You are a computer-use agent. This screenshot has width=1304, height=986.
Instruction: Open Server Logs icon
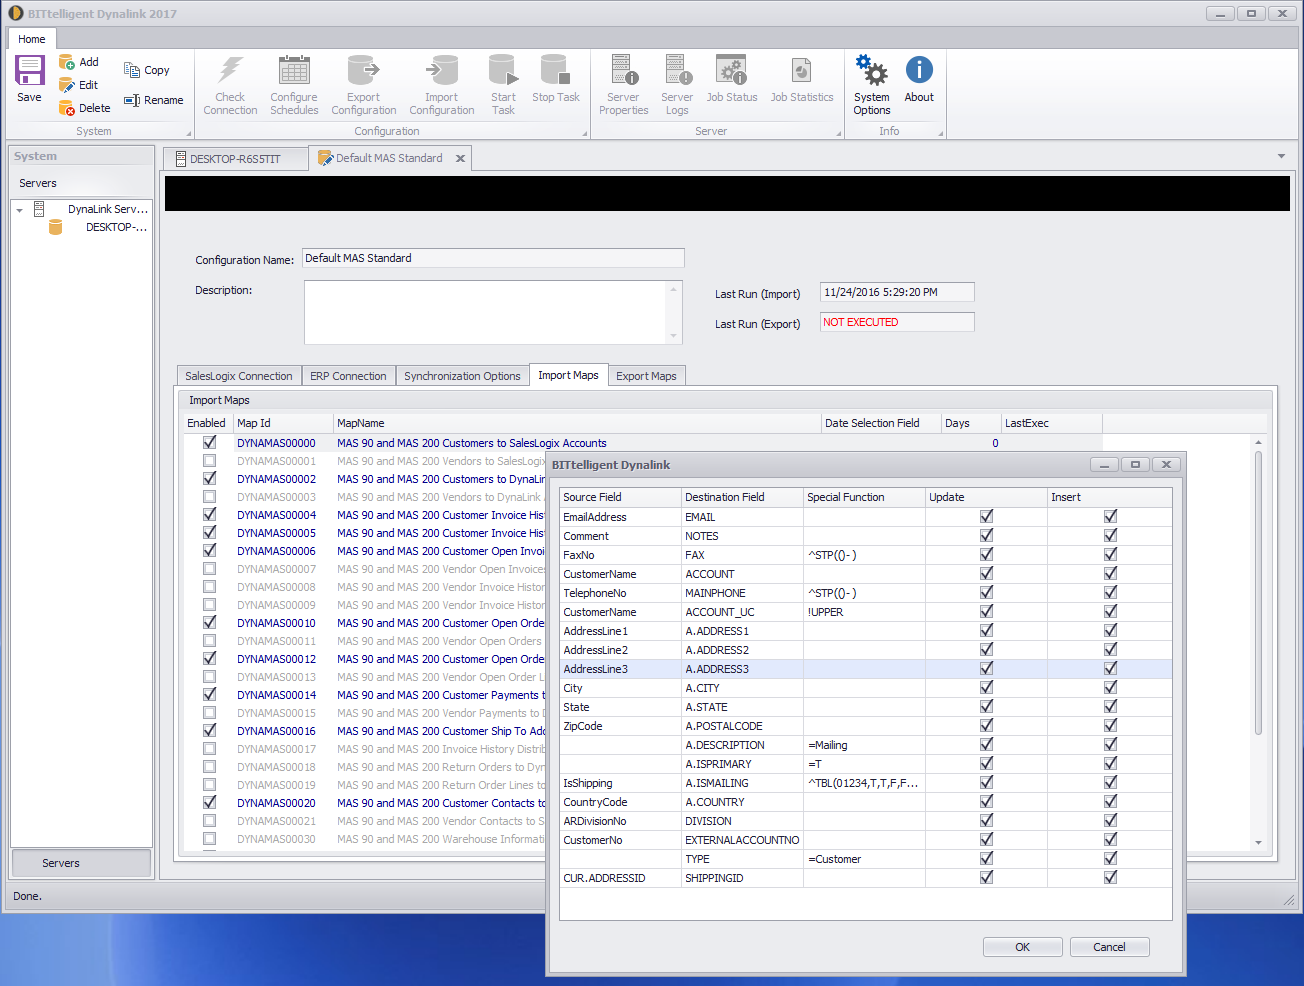pos(677,70)
